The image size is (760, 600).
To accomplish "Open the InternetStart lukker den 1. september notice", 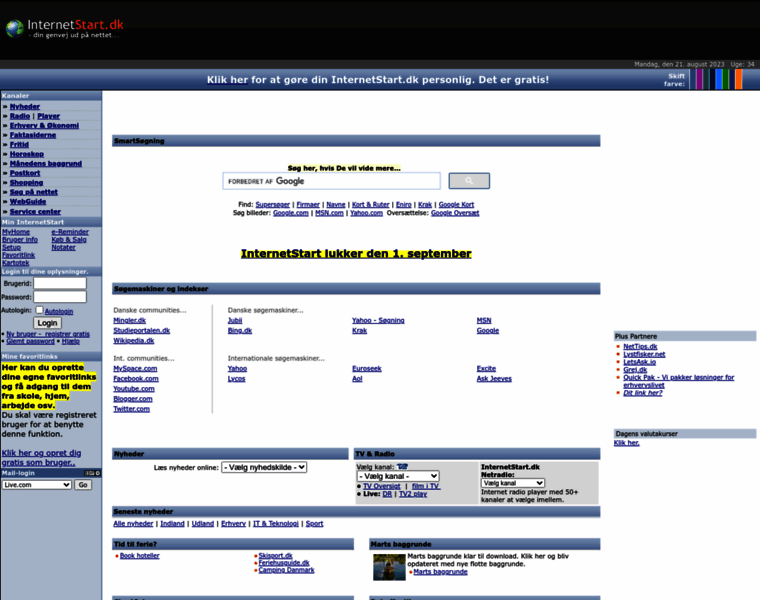I will pos(356,253).
